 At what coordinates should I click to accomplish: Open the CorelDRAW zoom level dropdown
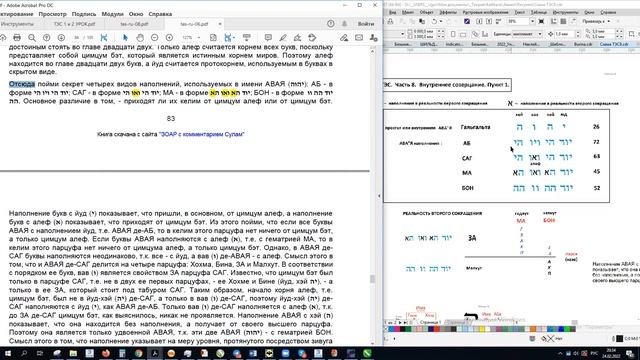[x=532, y=21]
